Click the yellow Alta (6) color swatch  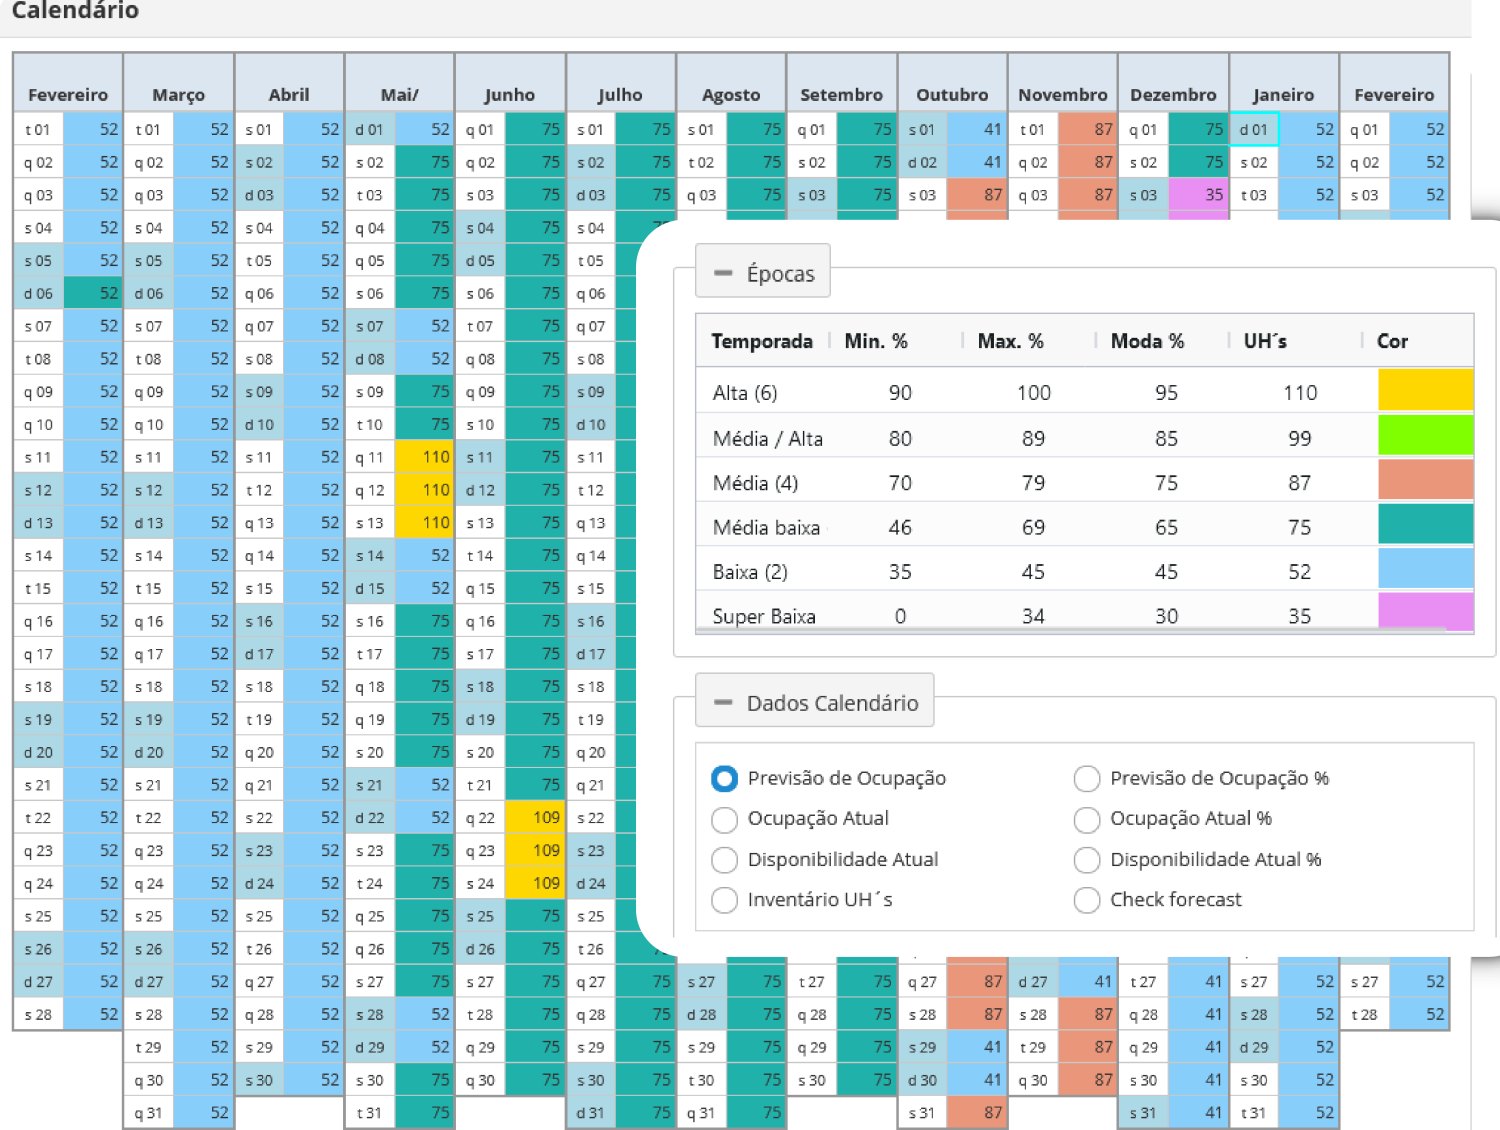(x=1425, y=390)
